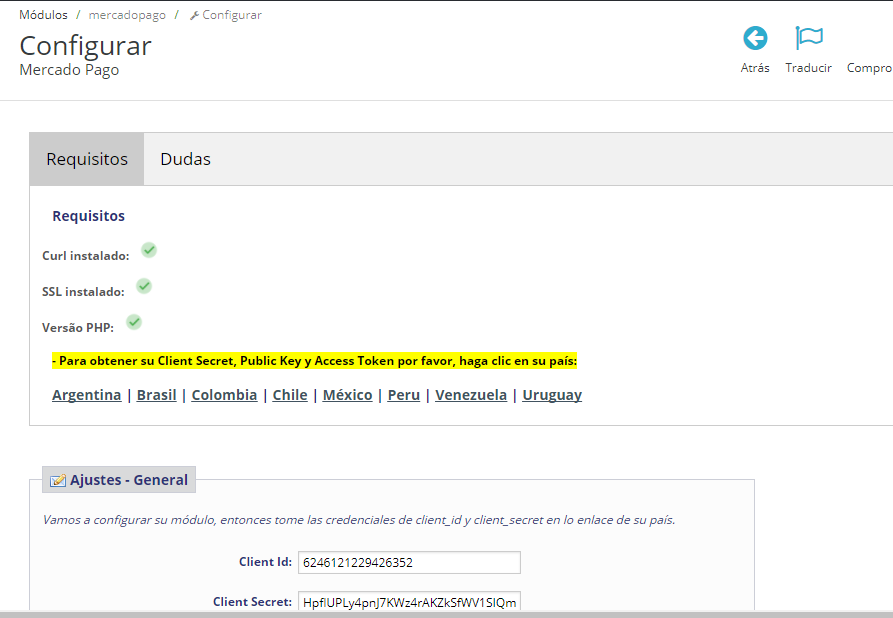
Task: Click the Atrás back arrow icon
Action: click(x=755, y=38)
